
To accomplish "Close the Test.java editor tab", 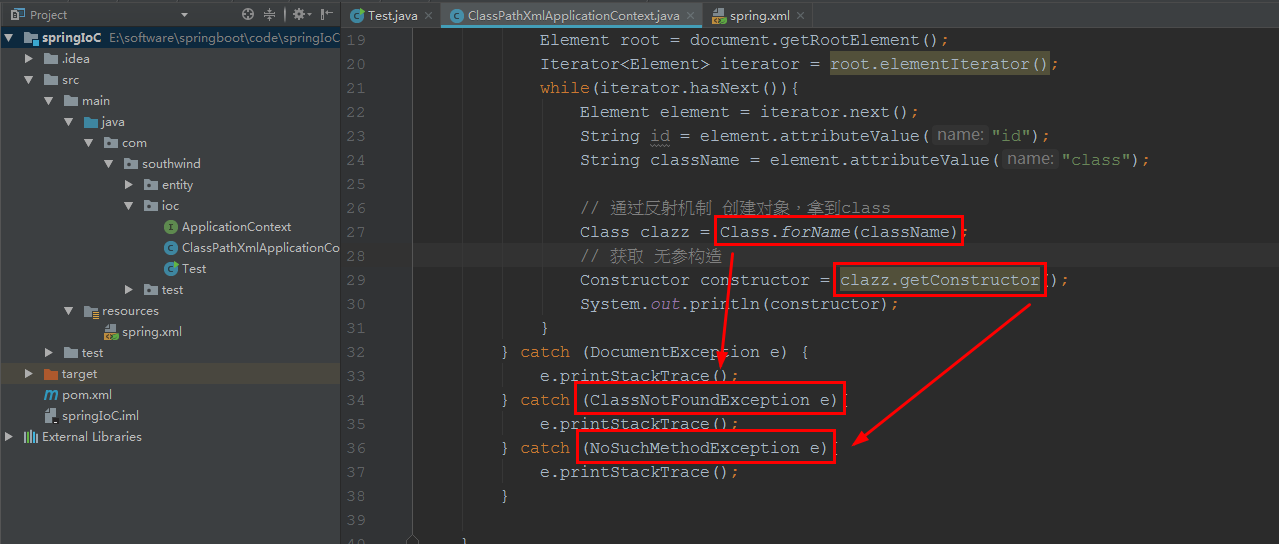I will (x=428, y=16).
